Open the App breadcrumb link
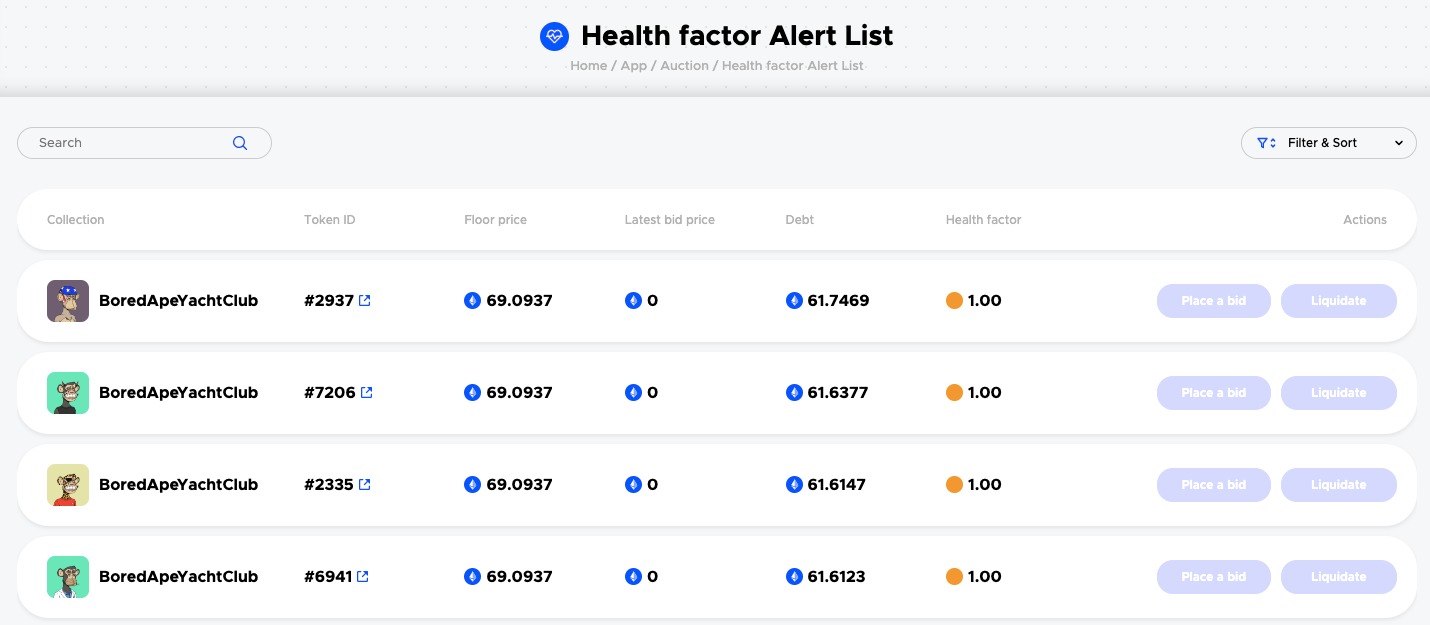 click(x=634, y=65)
